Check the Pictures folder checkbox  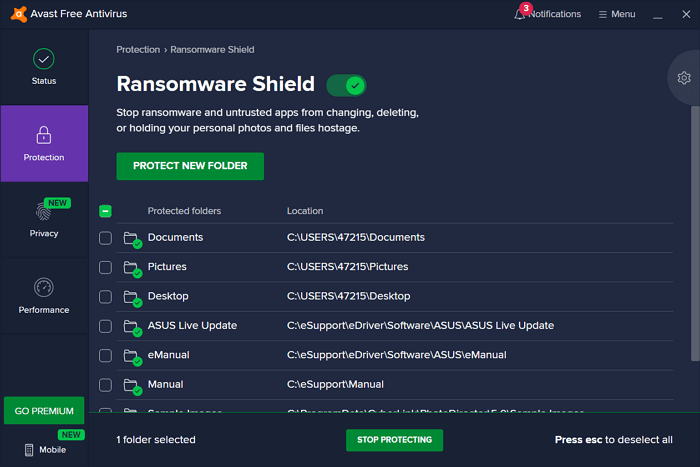106,267
